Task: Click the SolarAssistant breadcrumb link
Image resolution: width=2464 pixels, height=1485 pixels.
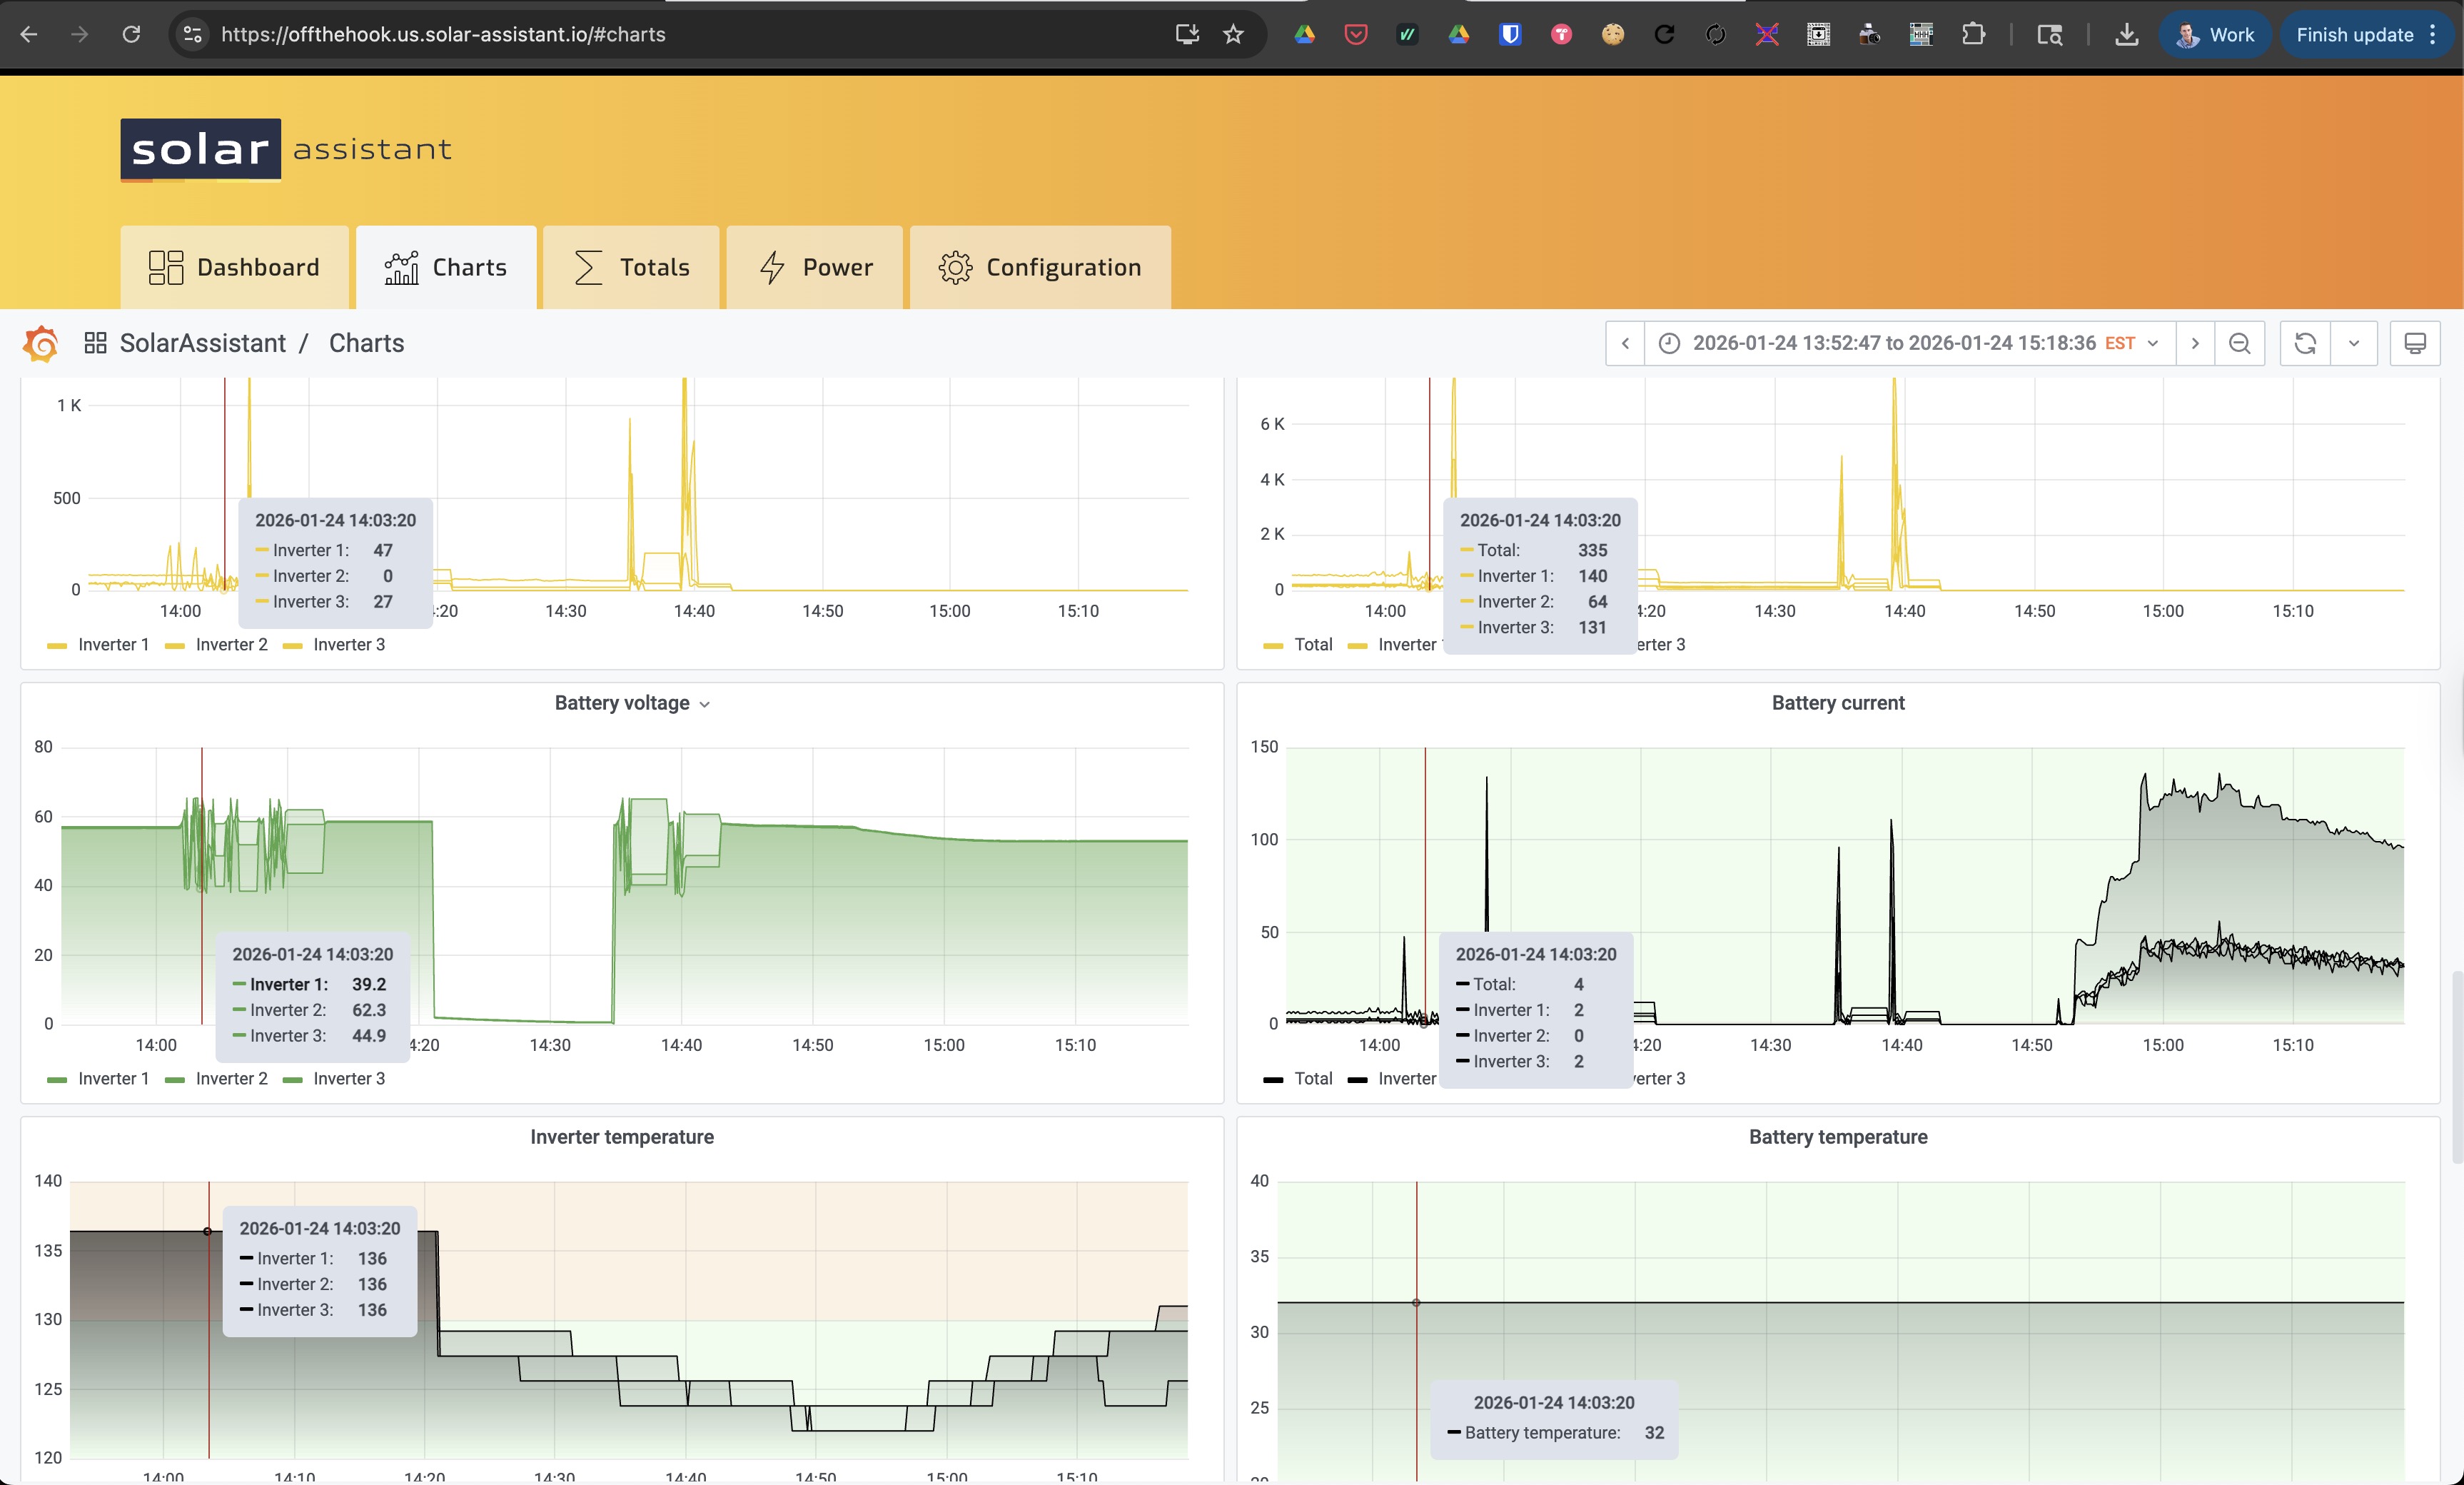Action: click(x=202, y=343)
